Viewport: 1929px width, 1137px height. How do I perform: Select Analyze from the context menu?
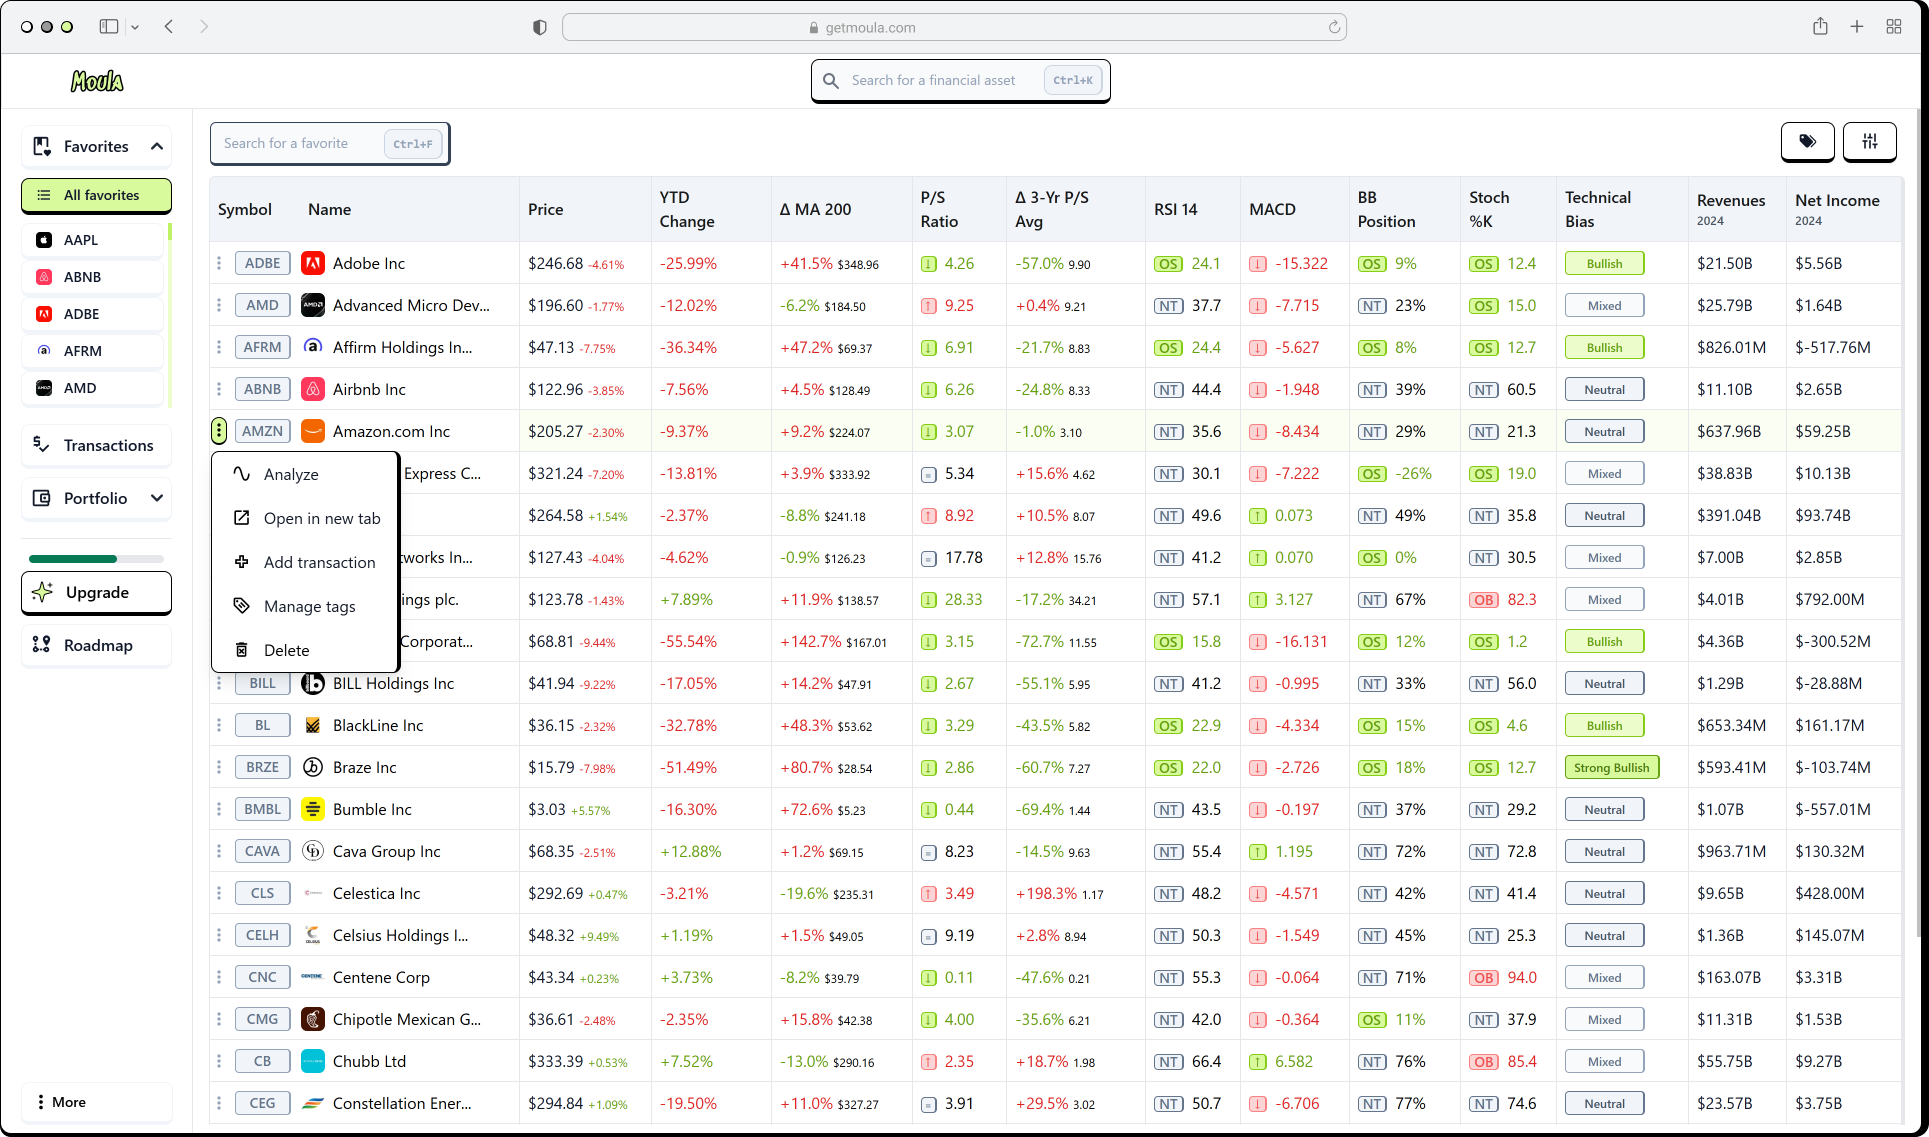pyautogui.click(x=305, y=474)
